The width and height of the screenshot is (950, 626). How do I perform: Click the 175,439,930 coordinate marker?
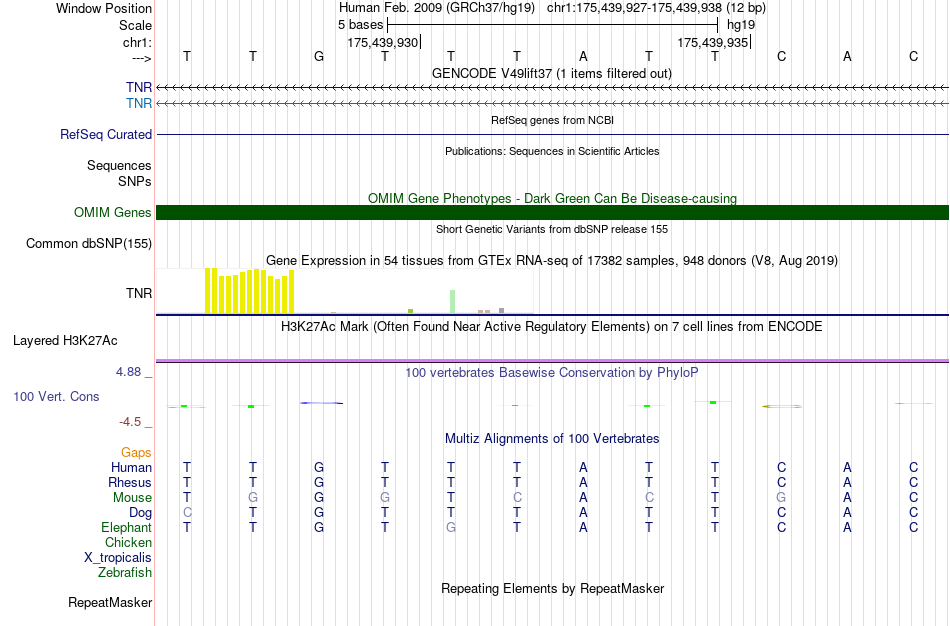(x=383, y=42)
